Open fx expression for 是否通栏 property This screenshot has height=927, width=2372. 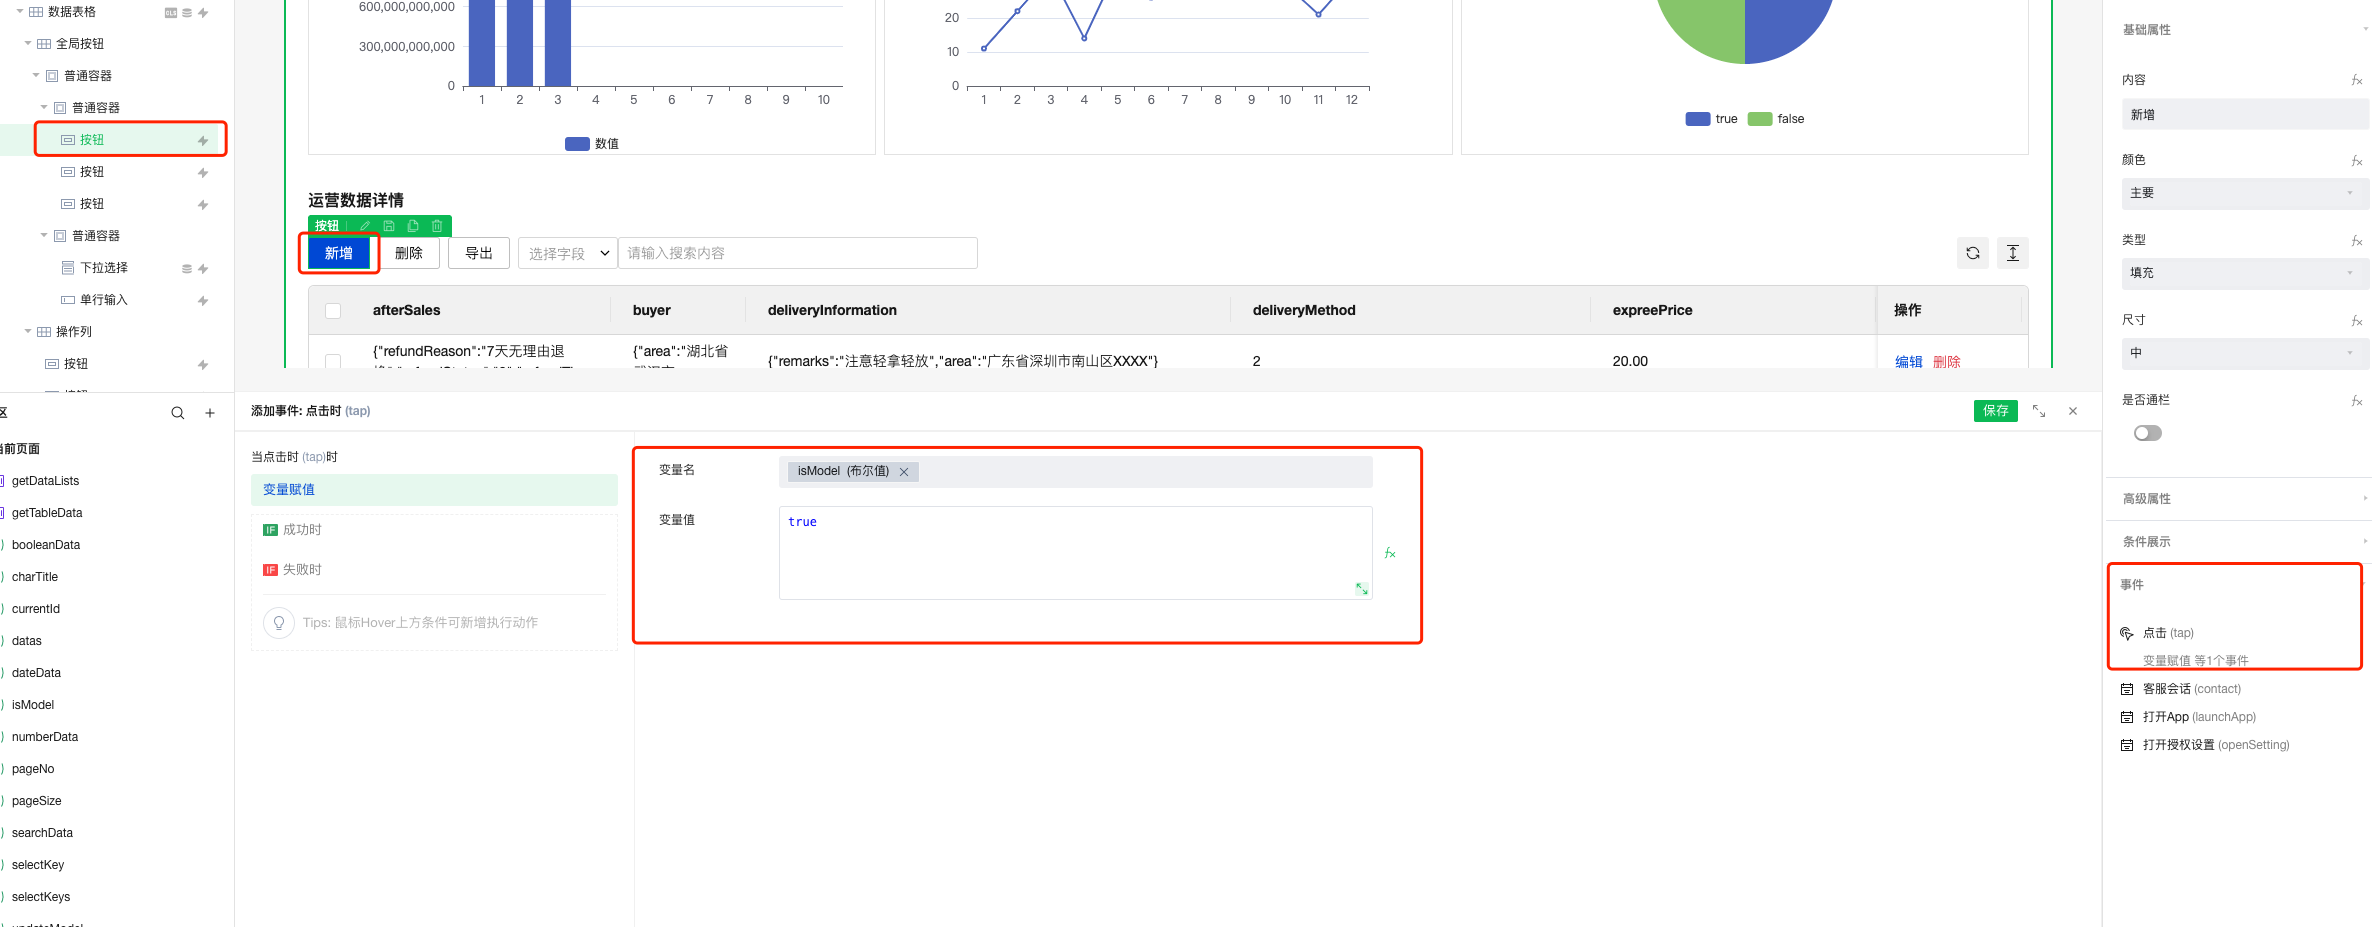[x=2357, y=400]
